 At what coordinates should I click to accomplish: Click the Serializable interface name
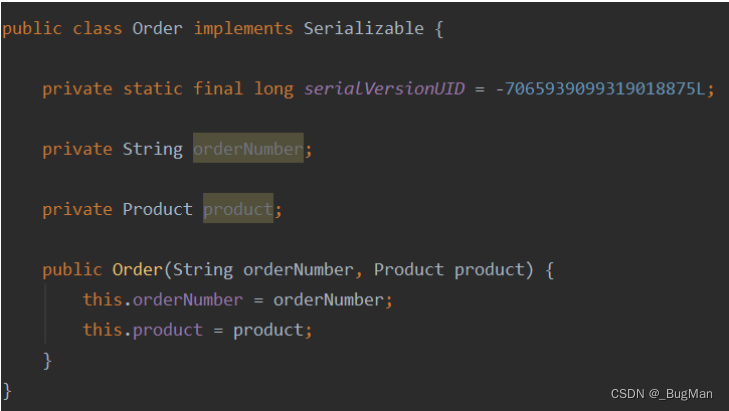click(x=363, y=28)
